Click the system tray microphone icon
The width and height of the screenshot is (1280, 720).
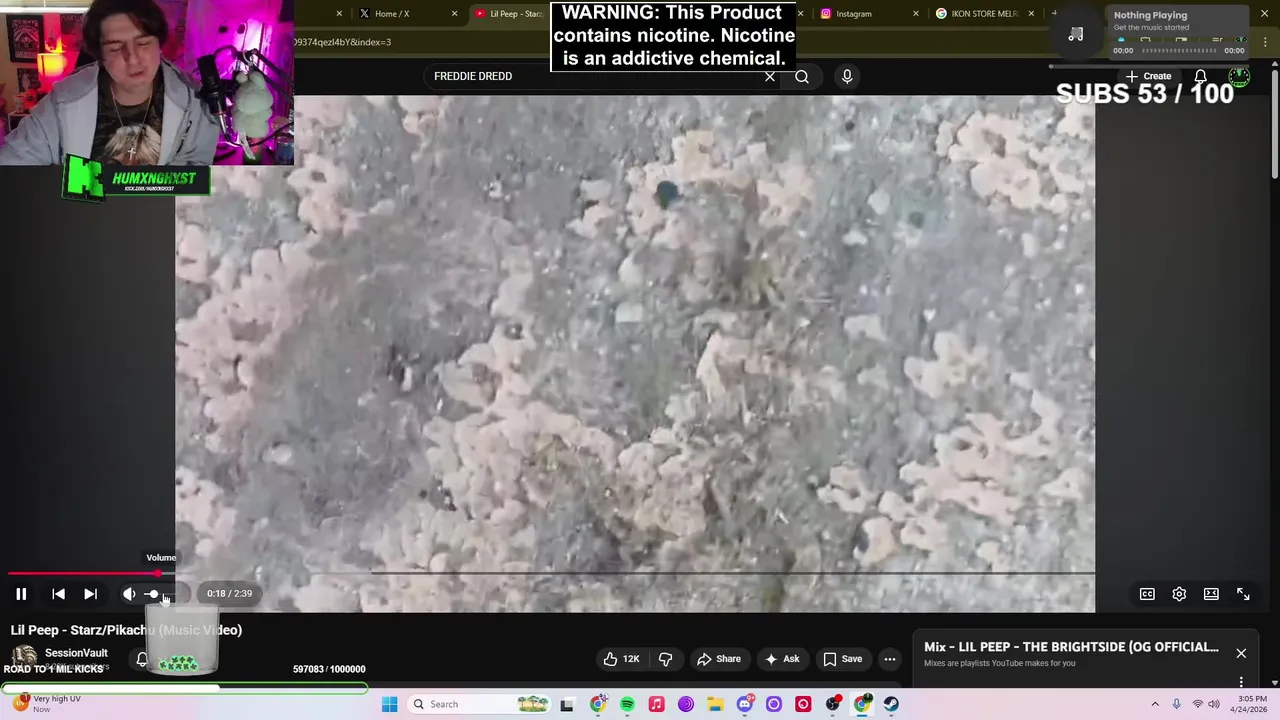click(1176, 704)
